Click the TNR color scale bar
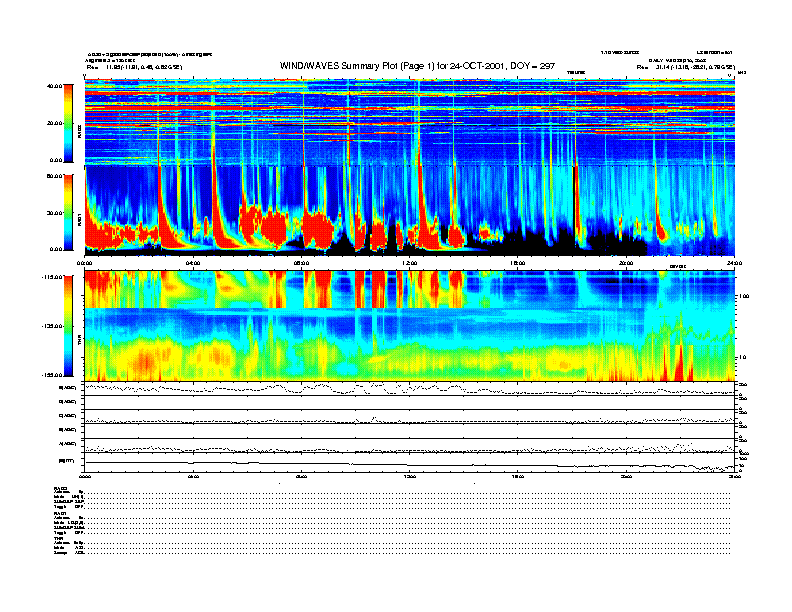Viewport: 792px width, 612px height. [x=68, y=326]
